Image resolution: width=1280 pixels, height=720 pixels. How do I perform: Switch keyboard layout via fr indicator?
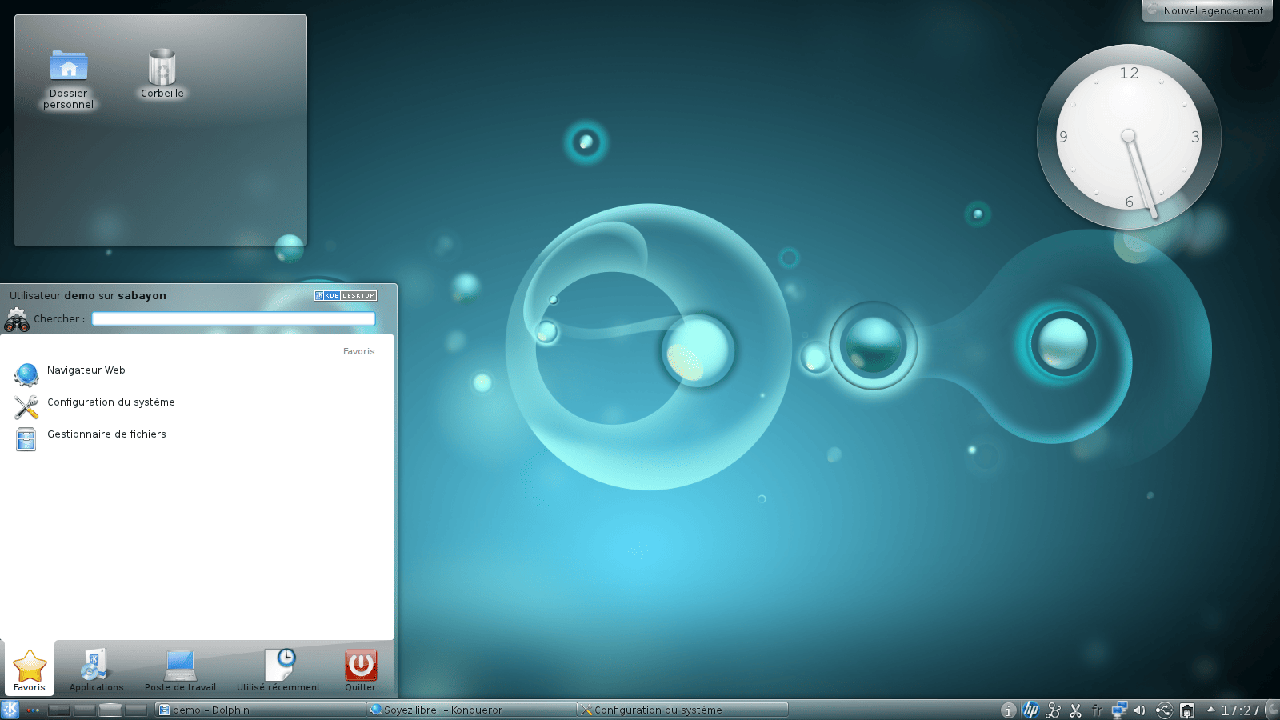(1098, 710)
